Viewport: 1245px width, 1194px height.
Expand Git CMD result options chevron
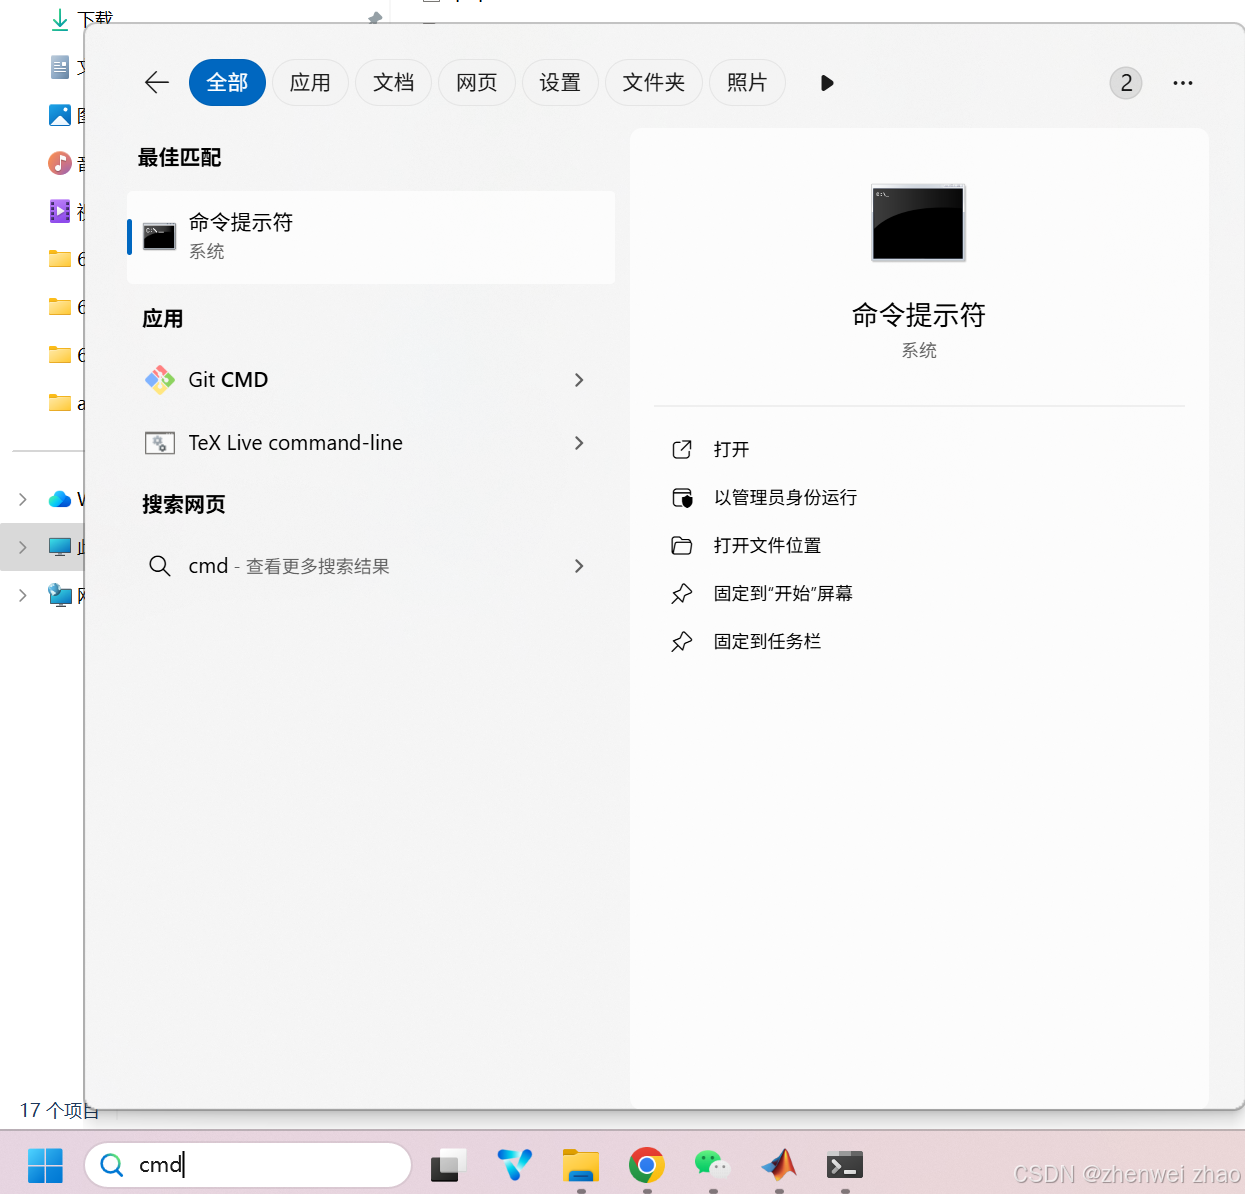pyautogui.click(x=579, y=380)
